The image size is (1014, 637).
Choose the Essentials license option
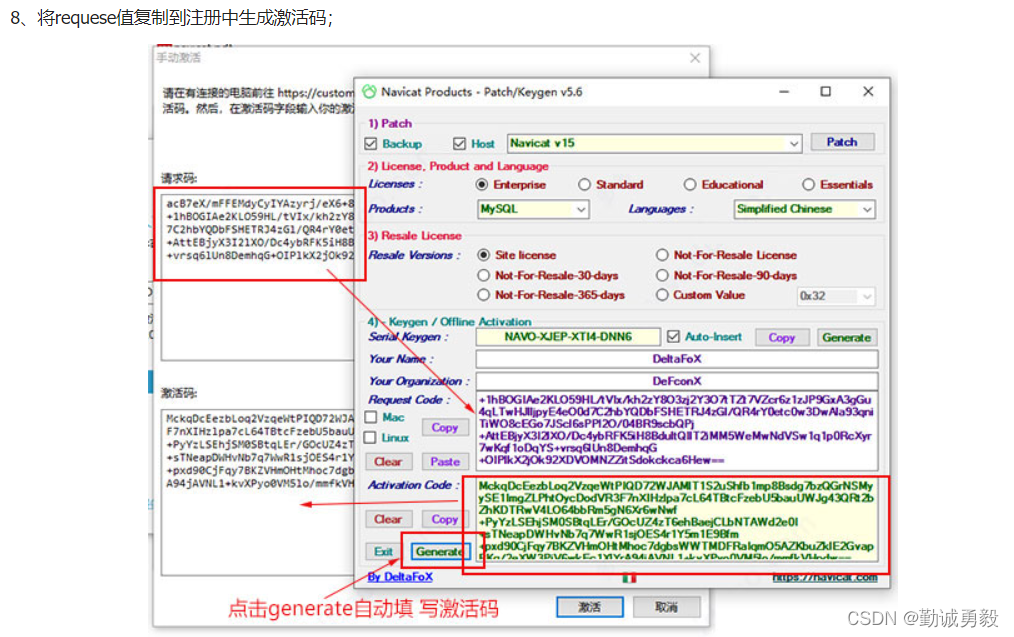808,185
